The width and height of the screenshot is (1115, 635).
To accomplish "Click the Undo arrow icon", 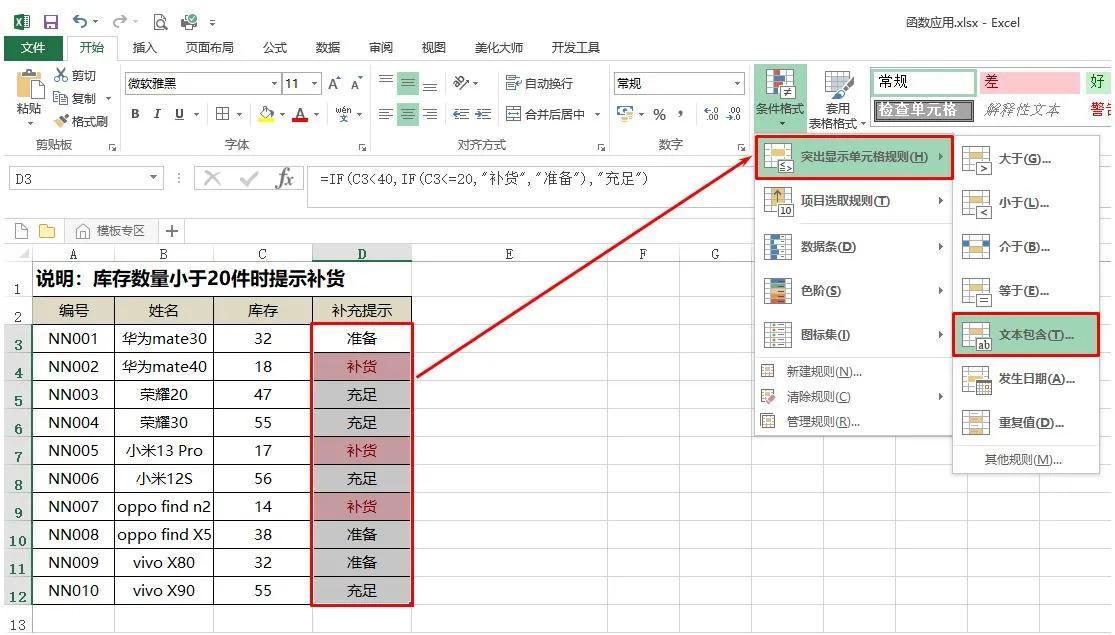I will (x=80, y=21).
